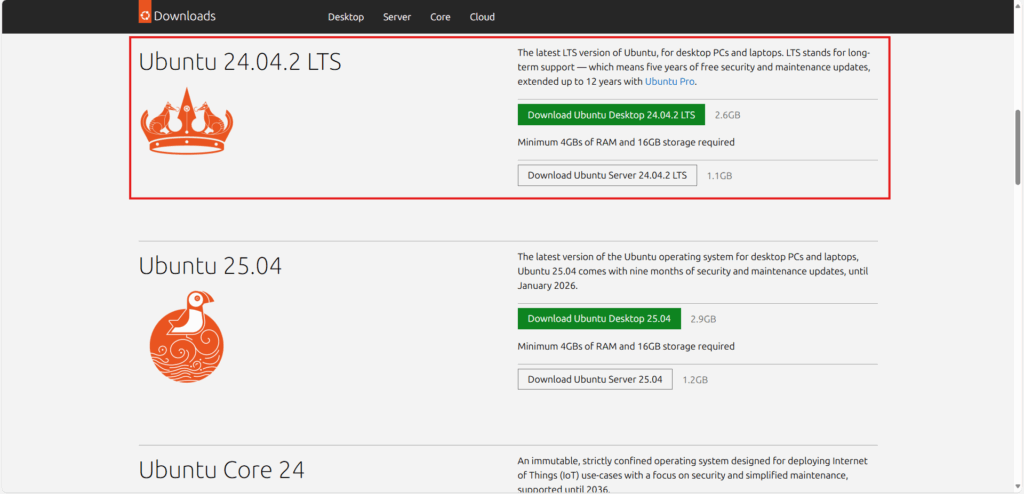Open the Server navigation tab
Viewport: 1024px width, 494px height.
[x=397, y=17]
